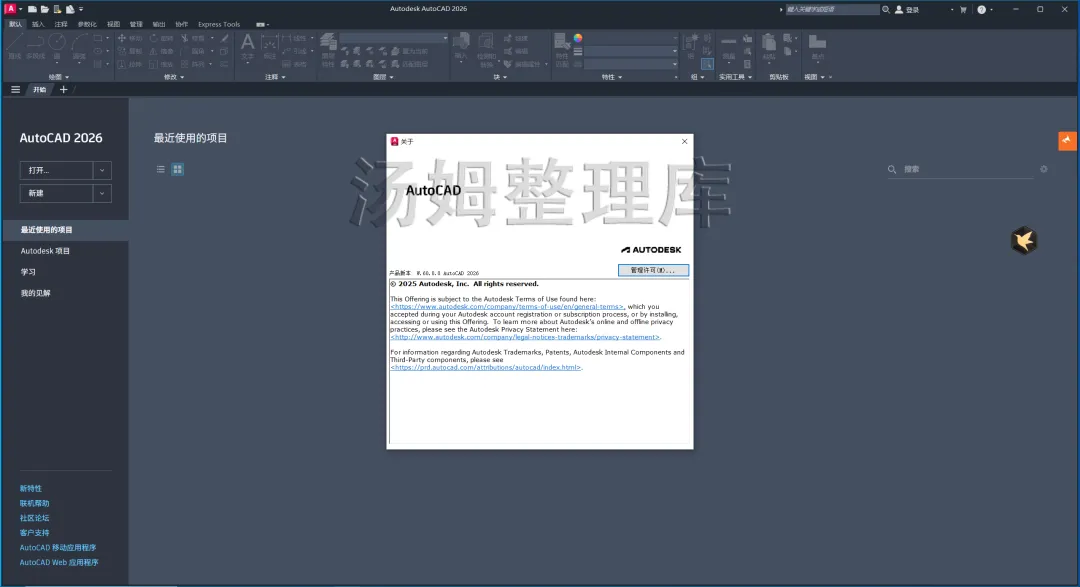Click the search (搜索) field for recent items
1080x587 pixels.
click(x=961, y=169)
